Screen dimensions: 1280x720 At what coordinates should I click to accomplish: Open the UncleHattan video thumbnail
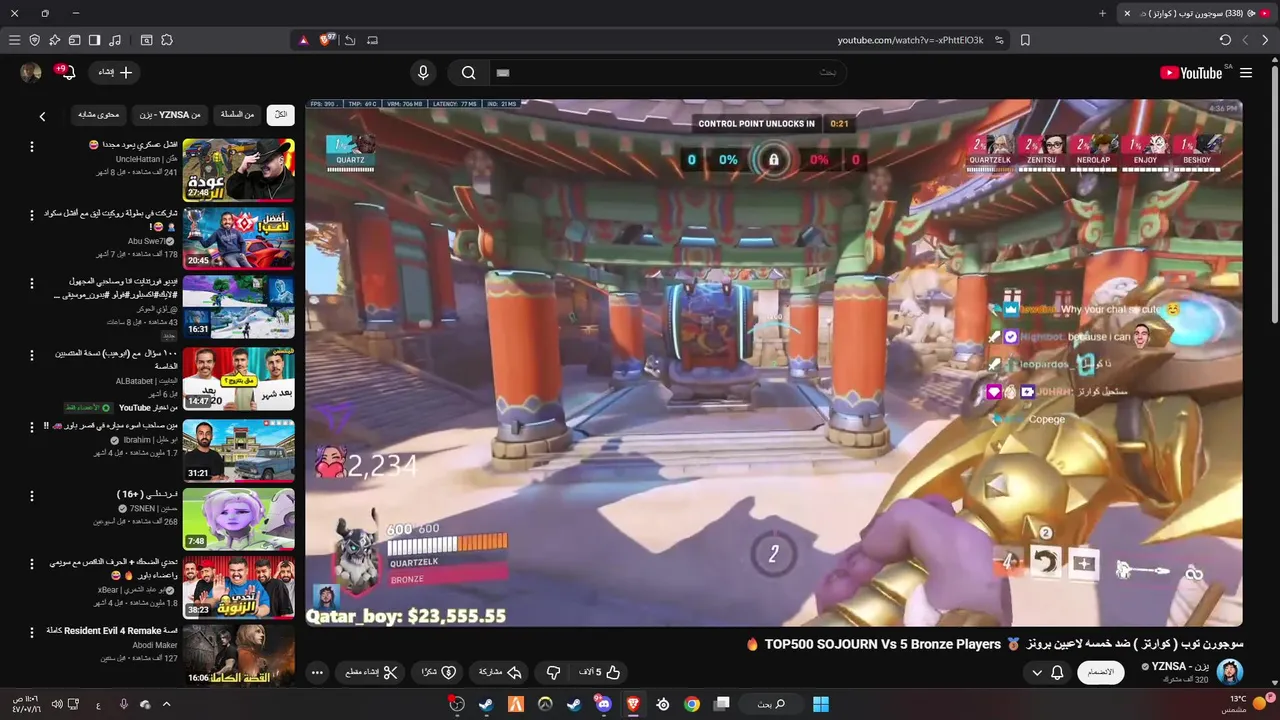pyautogui.click(x=239, y=170)
